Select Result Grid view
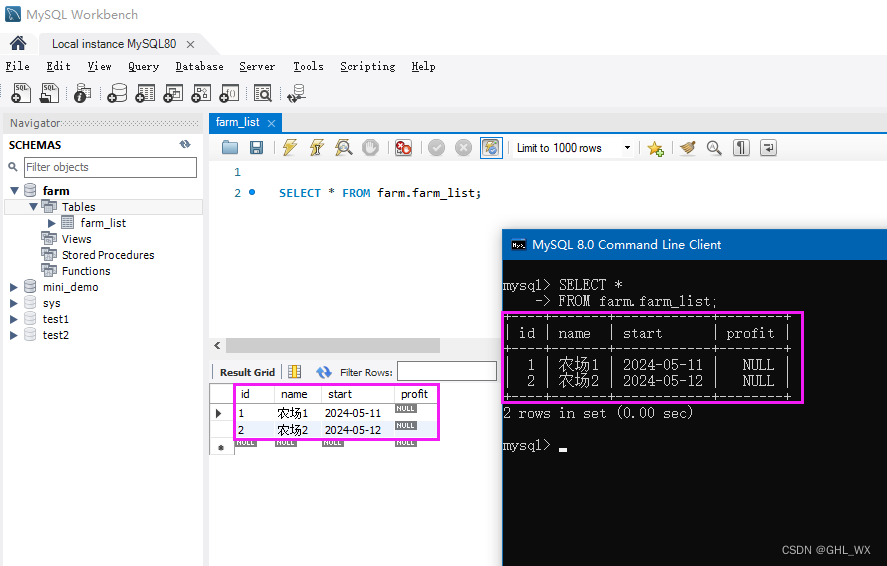Viewport: 887px width, 566px height. pyautogui.click(x=247, y=372)
